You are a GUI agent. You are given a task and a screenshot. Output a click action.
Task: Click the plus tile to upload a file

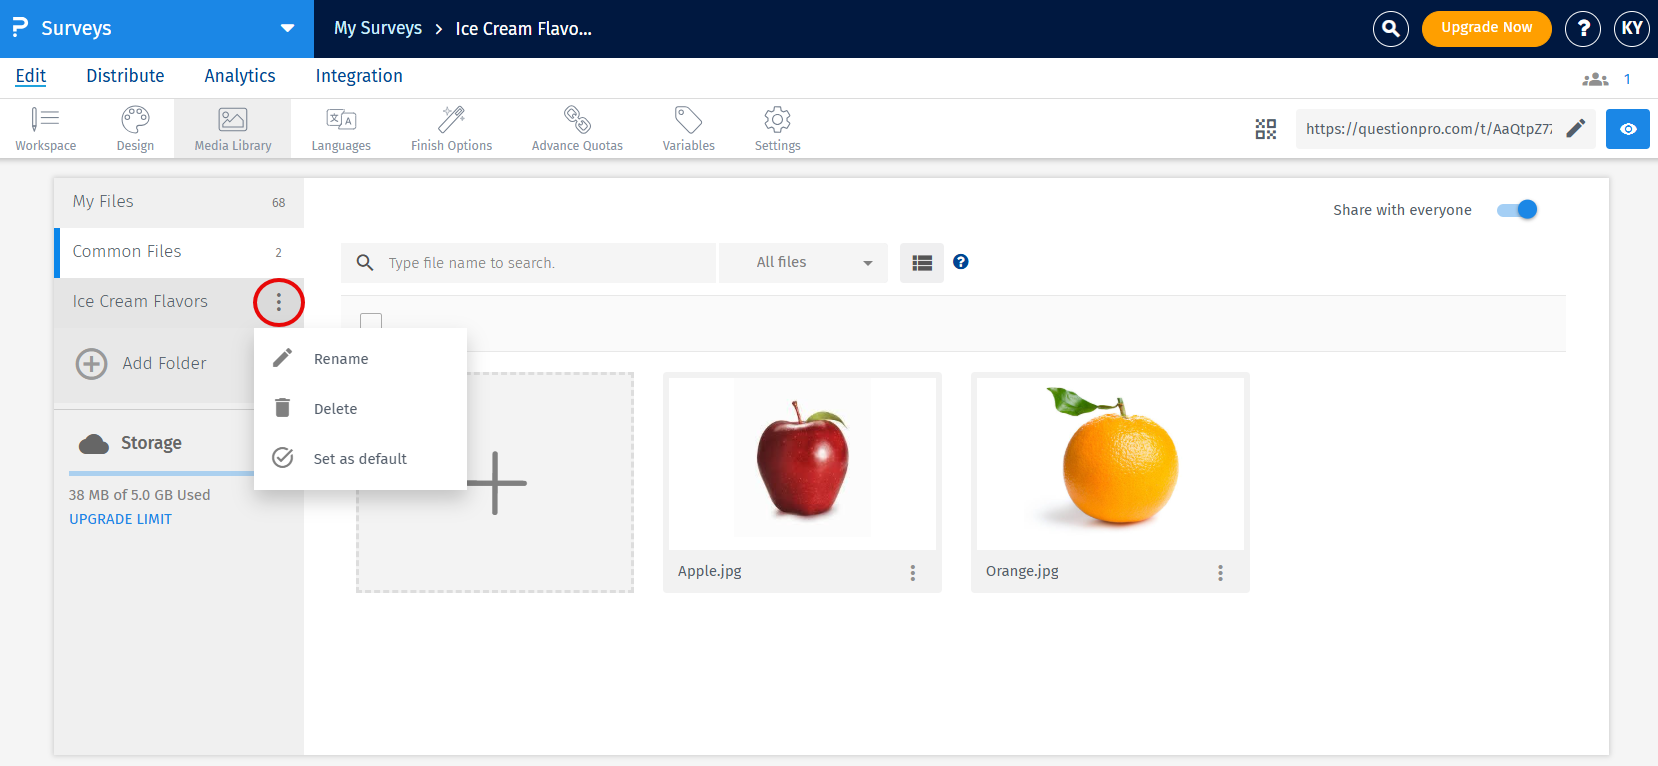click(x=495, y=483)
